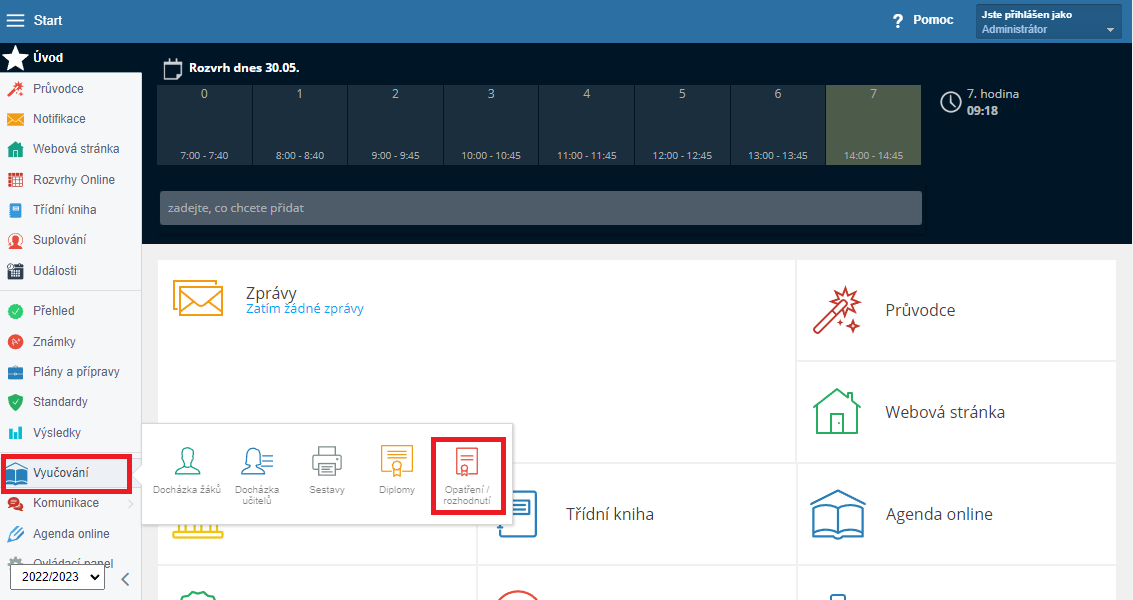Click the Standardy shield icon
The image size is (1133, 600).
(15, 402)
